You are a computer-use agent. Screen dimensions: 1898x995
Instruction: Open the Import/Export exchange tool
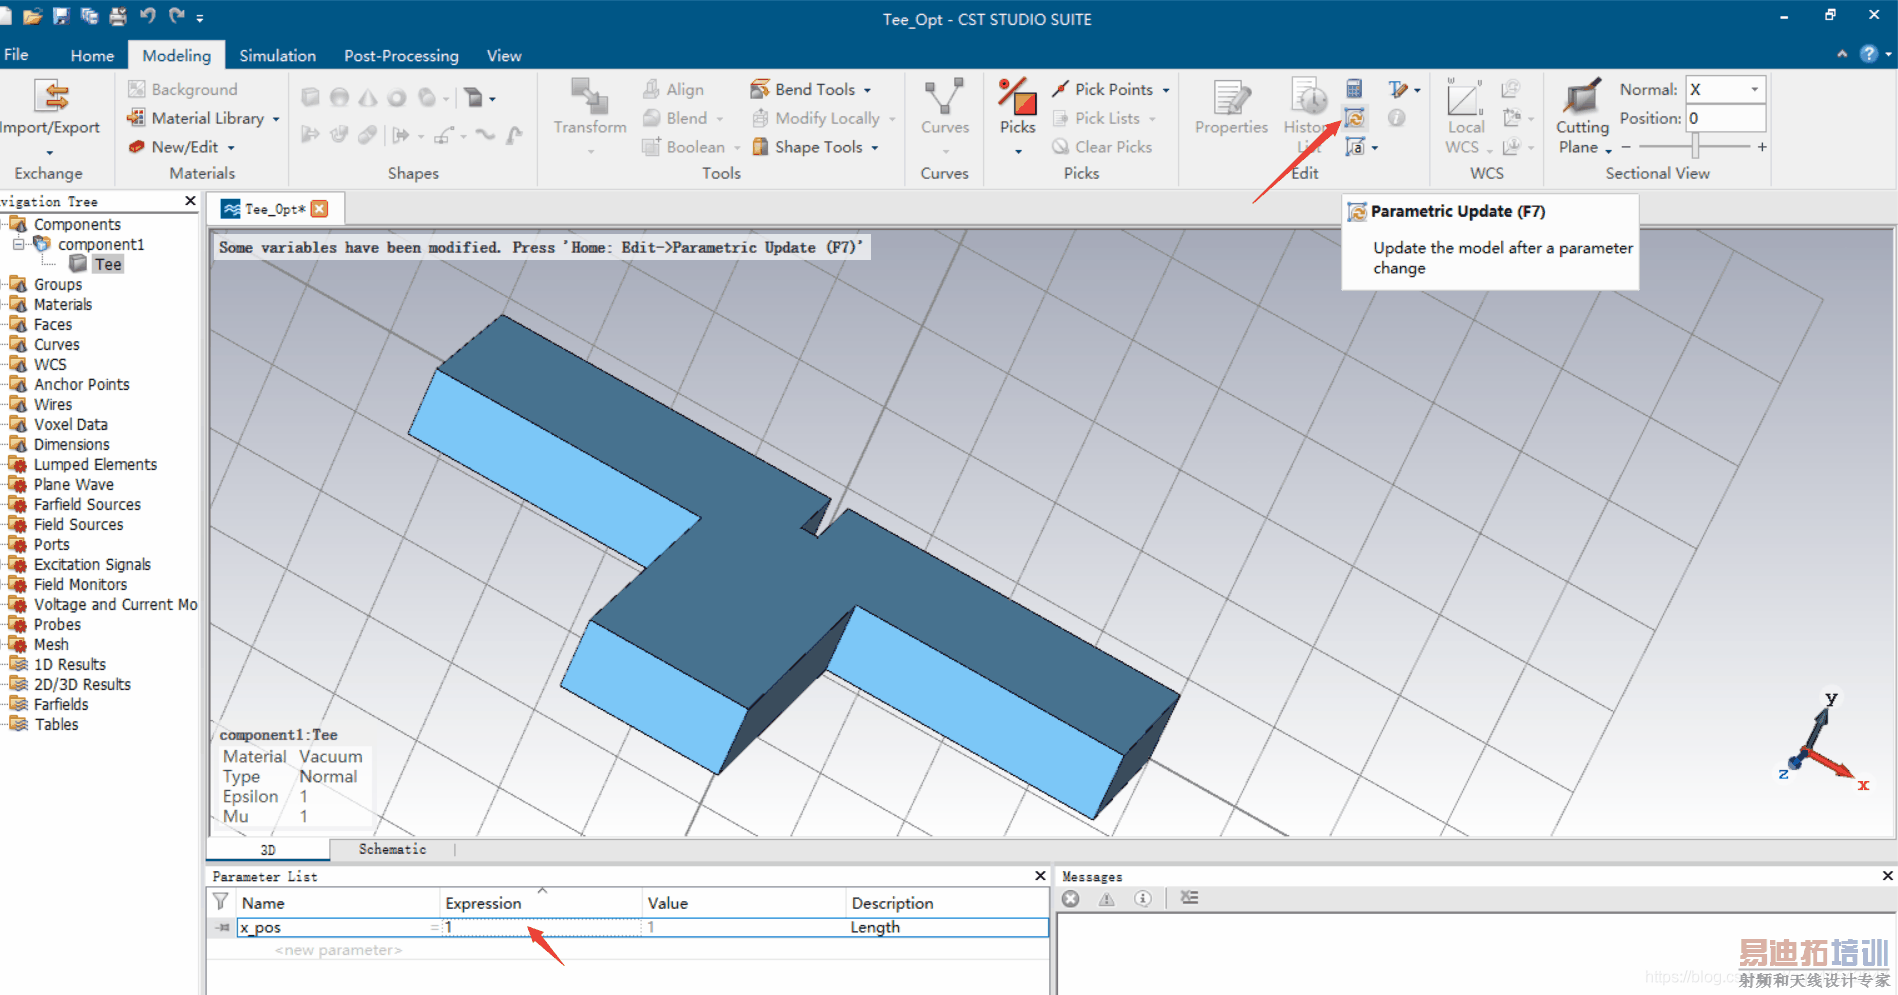(x=50, y=116)
